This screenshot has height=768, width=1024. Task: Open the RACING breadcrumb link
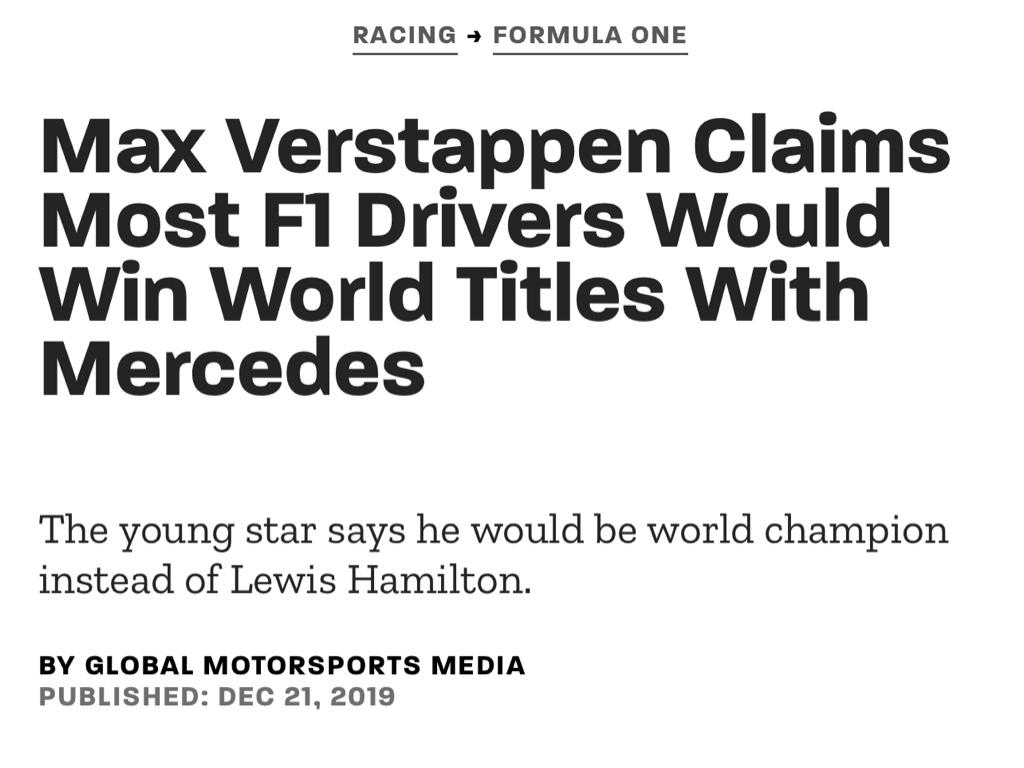coord(405,35)
